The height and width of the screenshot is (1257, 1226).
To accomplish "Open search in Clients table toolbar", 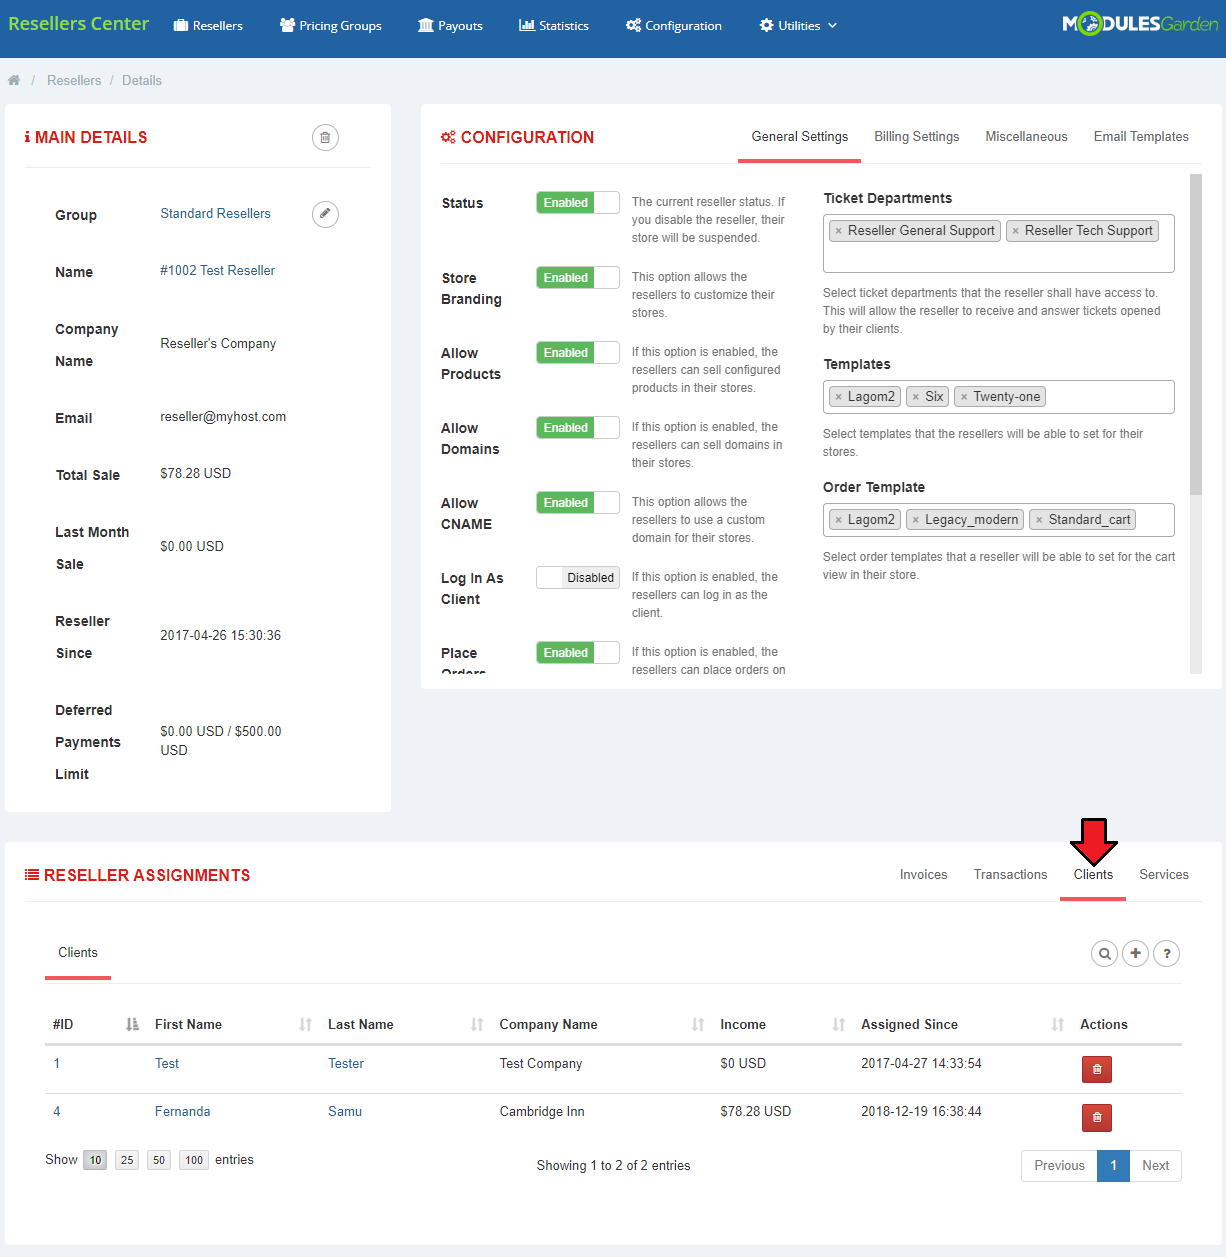I will (x=1104, y=954).
